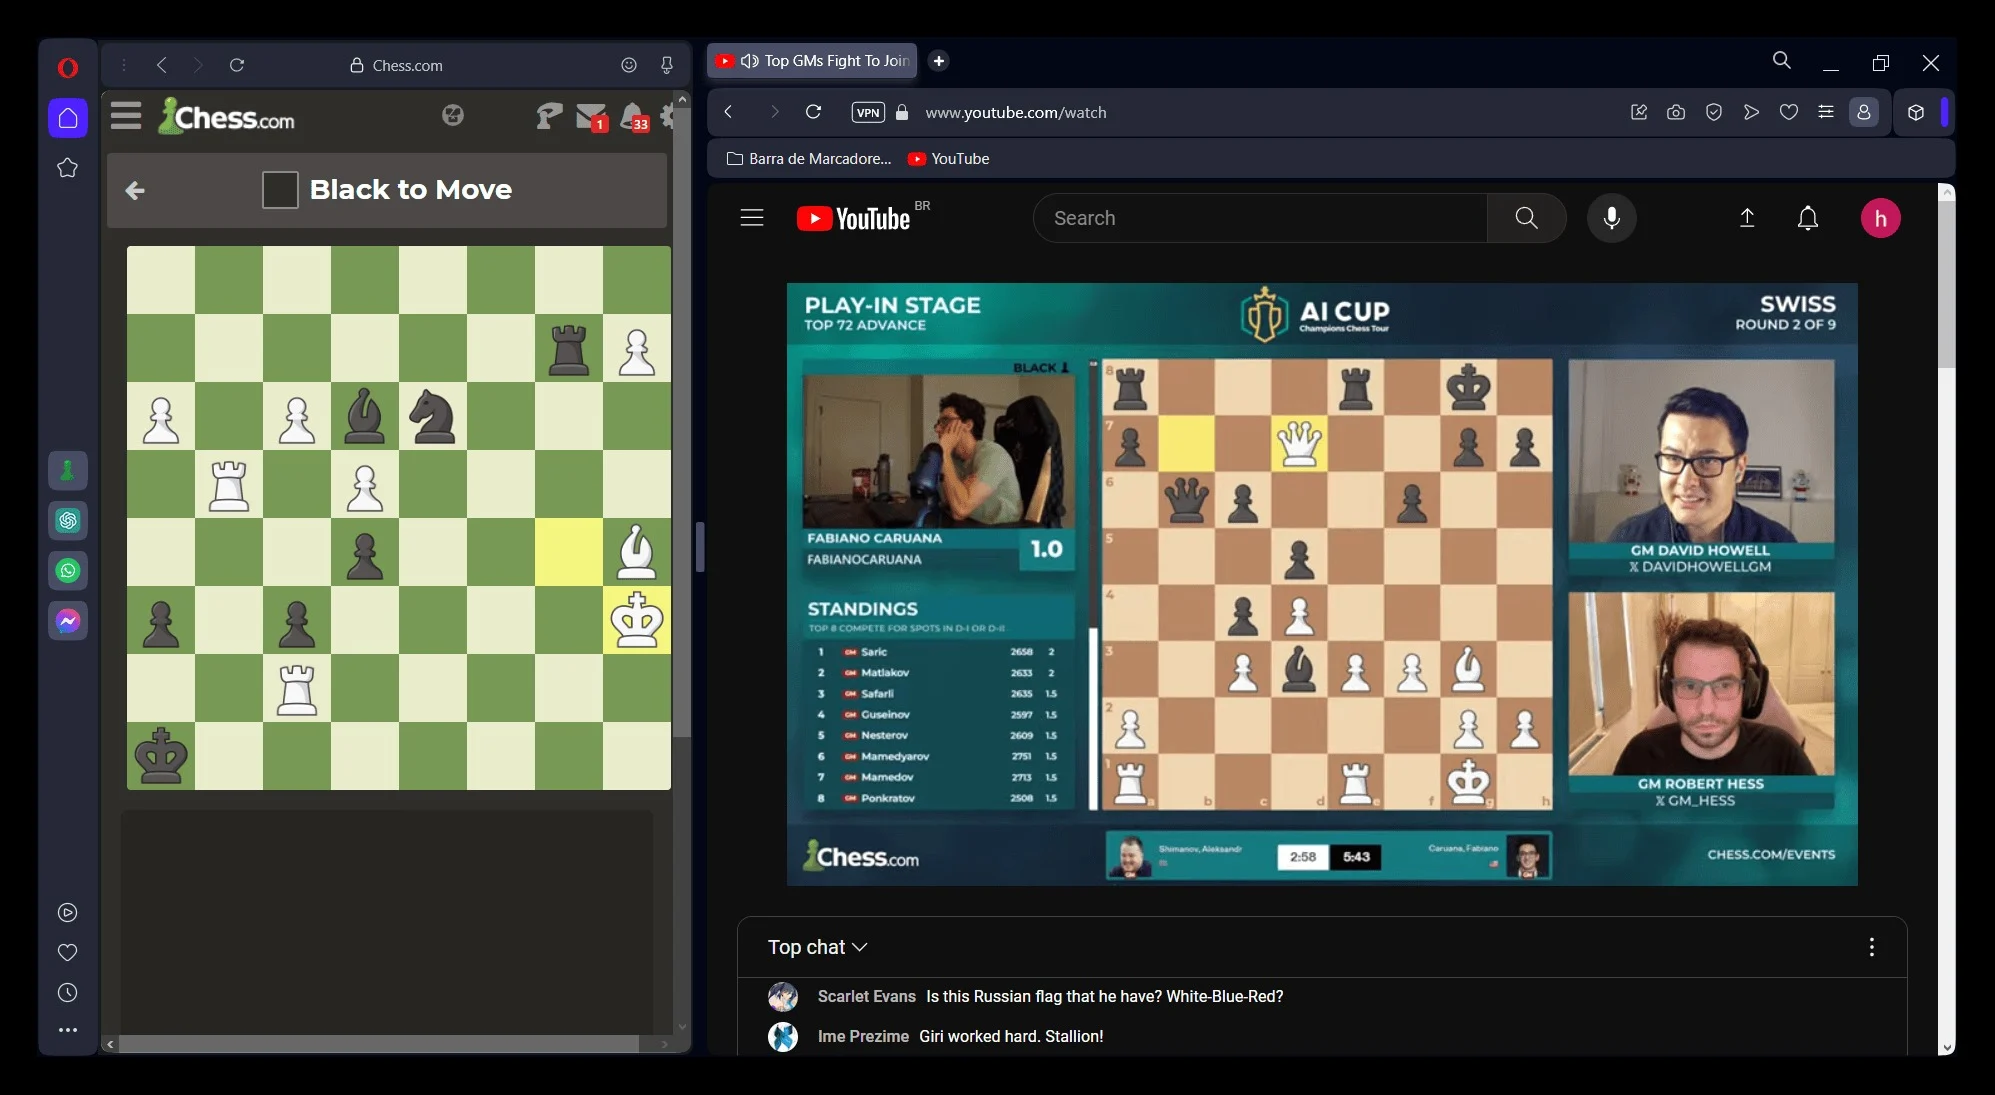Open Chess.com notifications bell with 33 badge

point(633,117)
